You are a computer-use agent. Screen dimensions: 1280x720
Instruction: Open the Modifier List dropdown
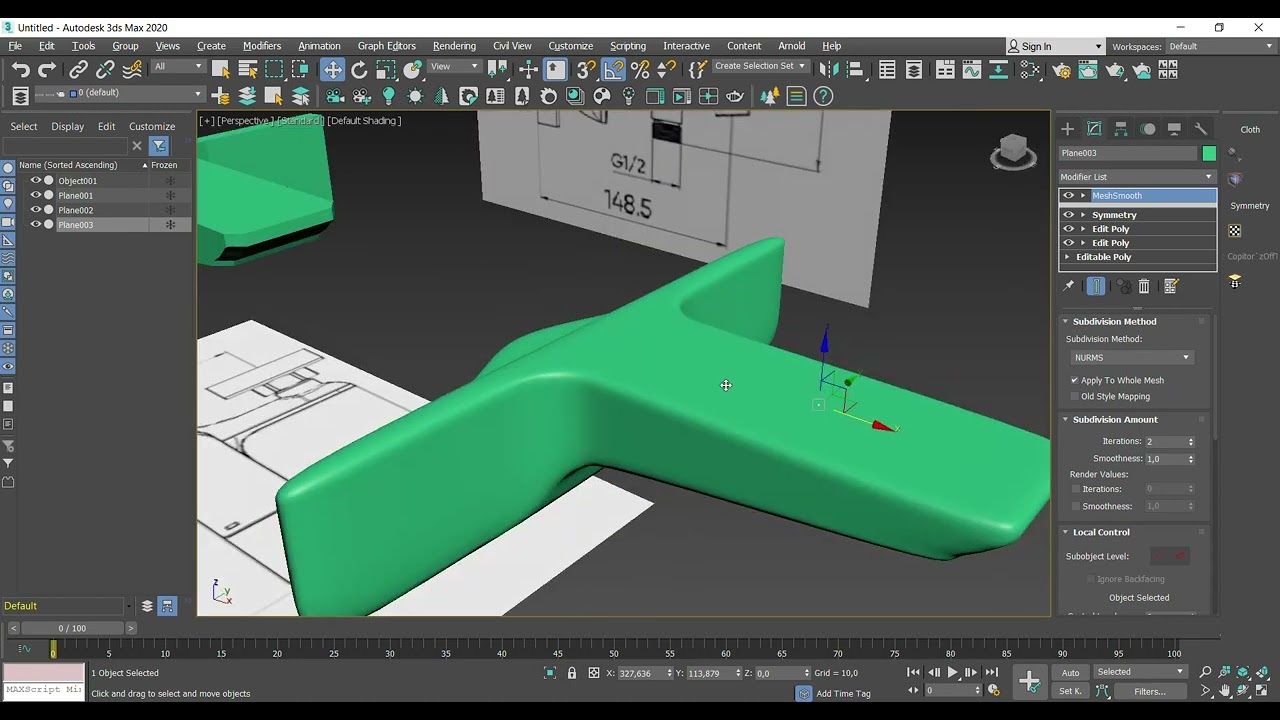pos(1136,177)
